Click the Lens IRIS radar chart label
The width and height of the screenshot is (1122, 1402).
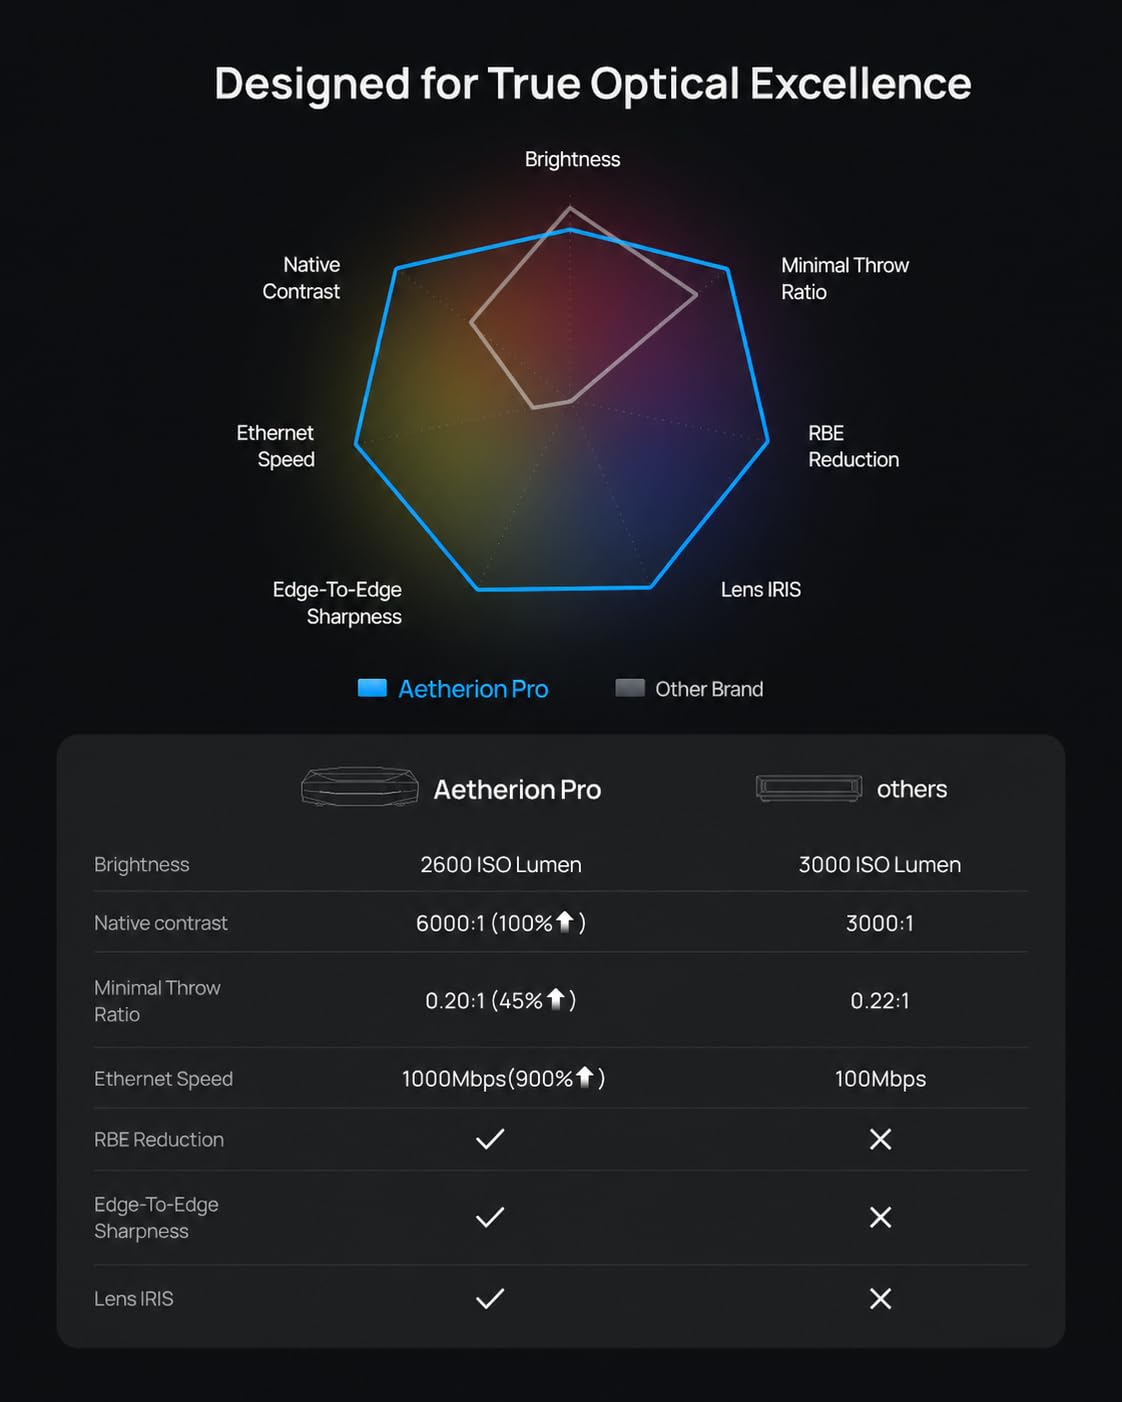(761, 590)
